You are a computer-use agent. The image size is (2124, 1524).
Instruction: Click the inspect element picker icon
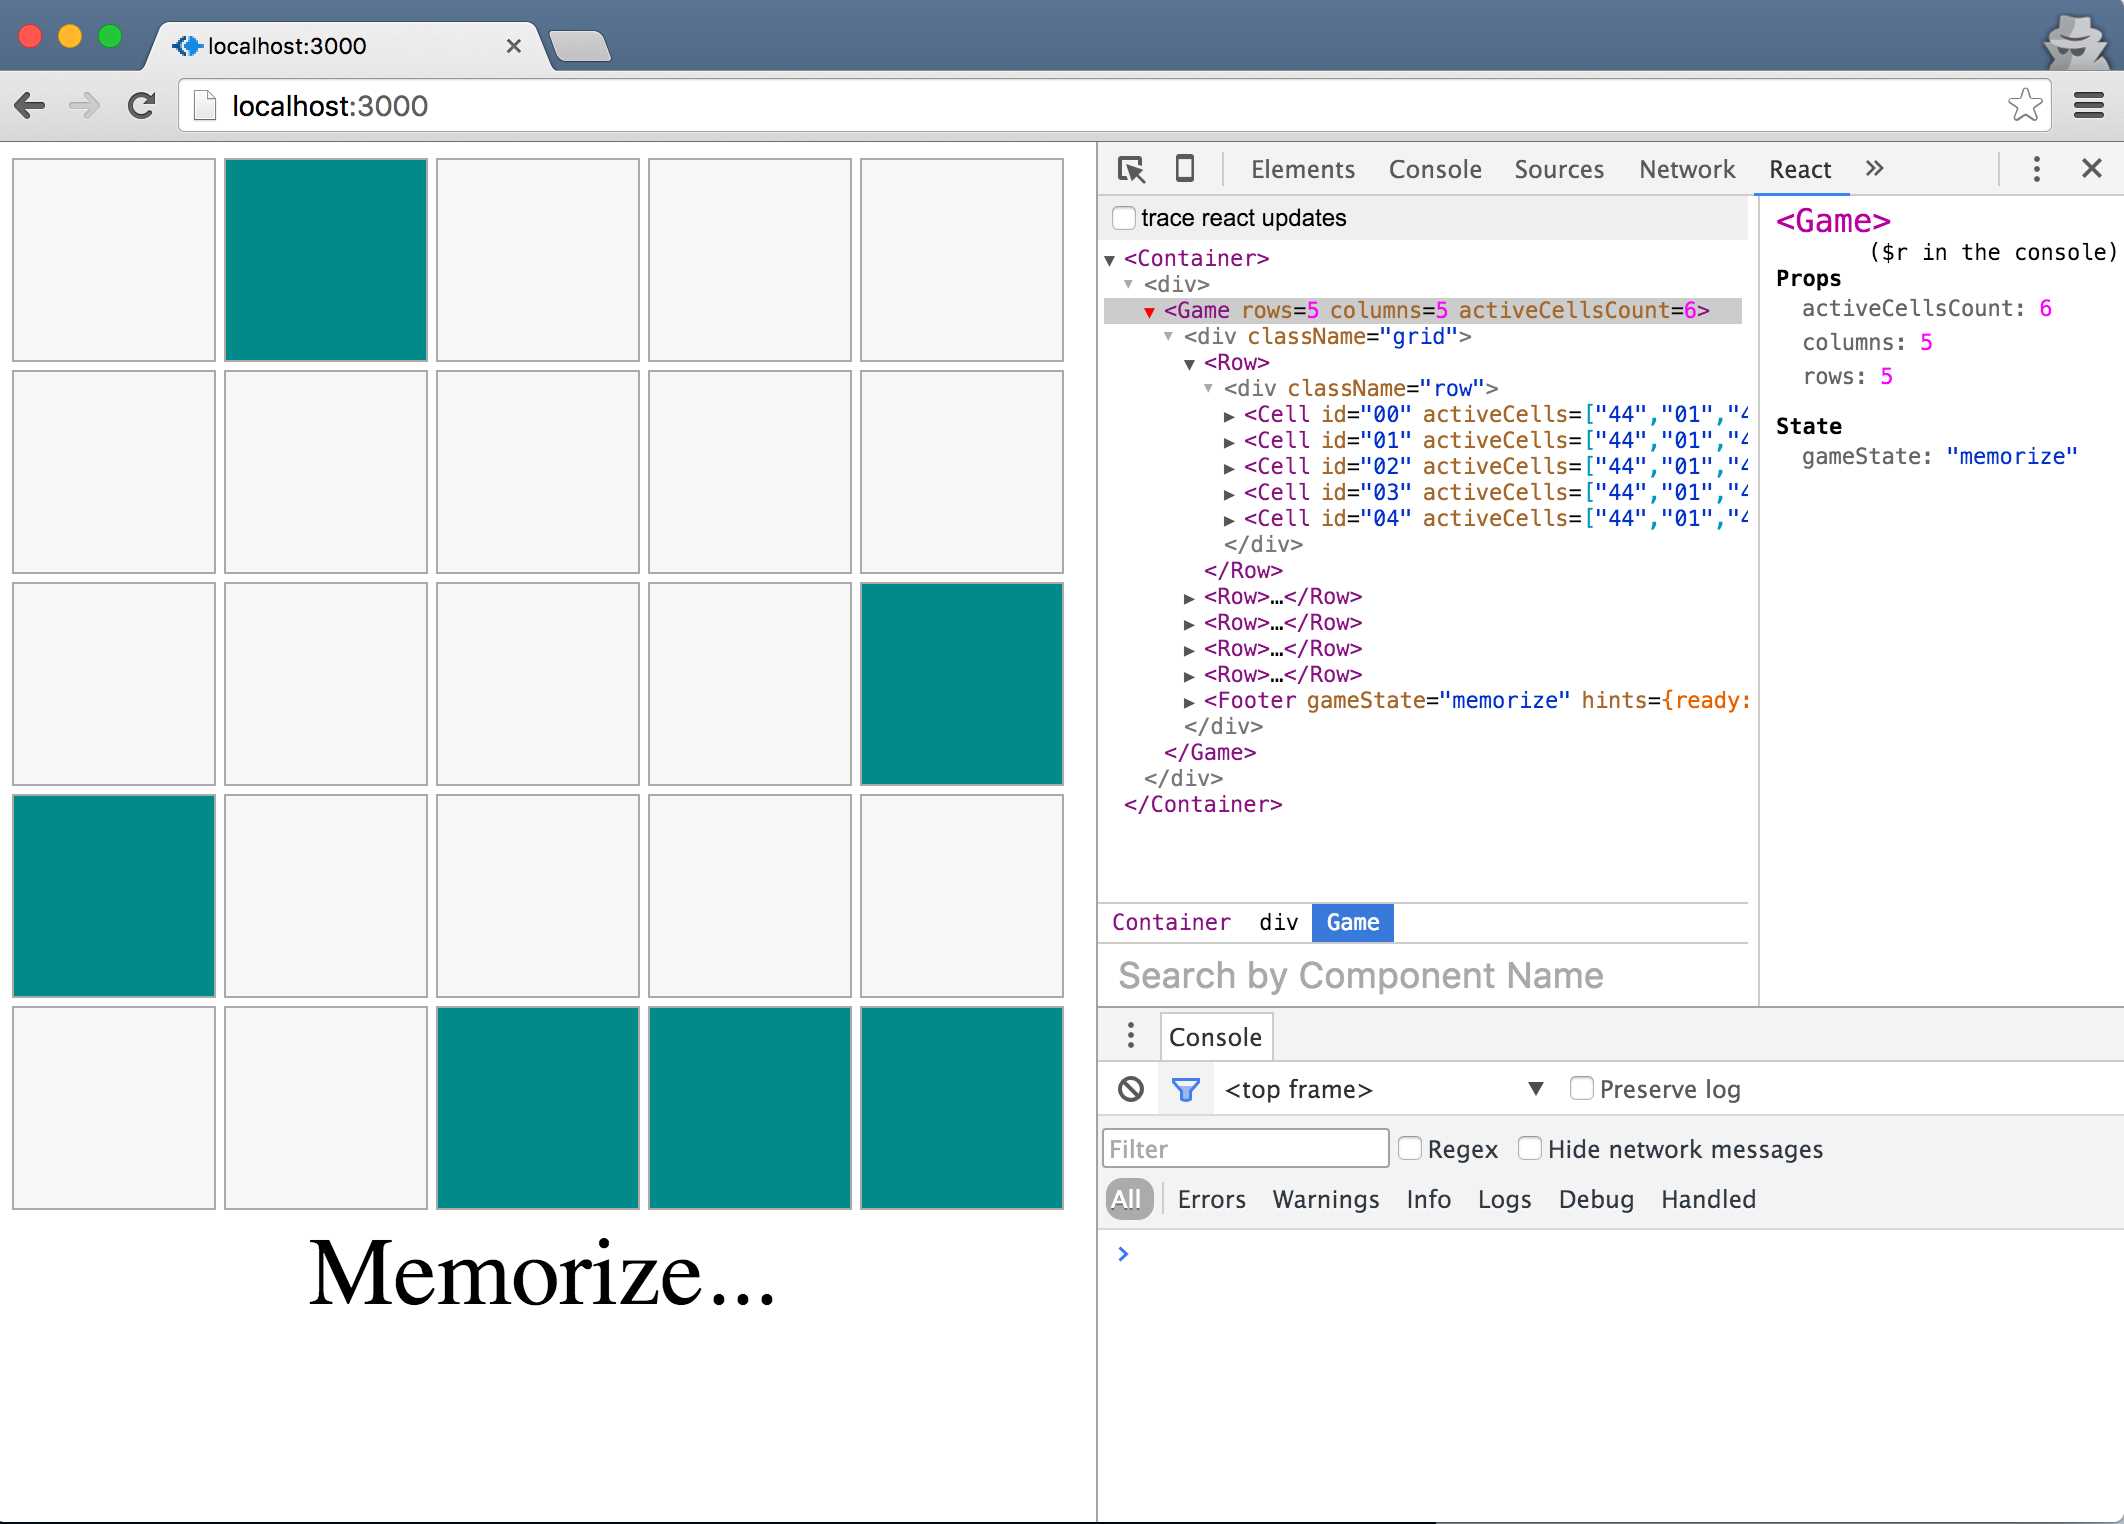1131,169
